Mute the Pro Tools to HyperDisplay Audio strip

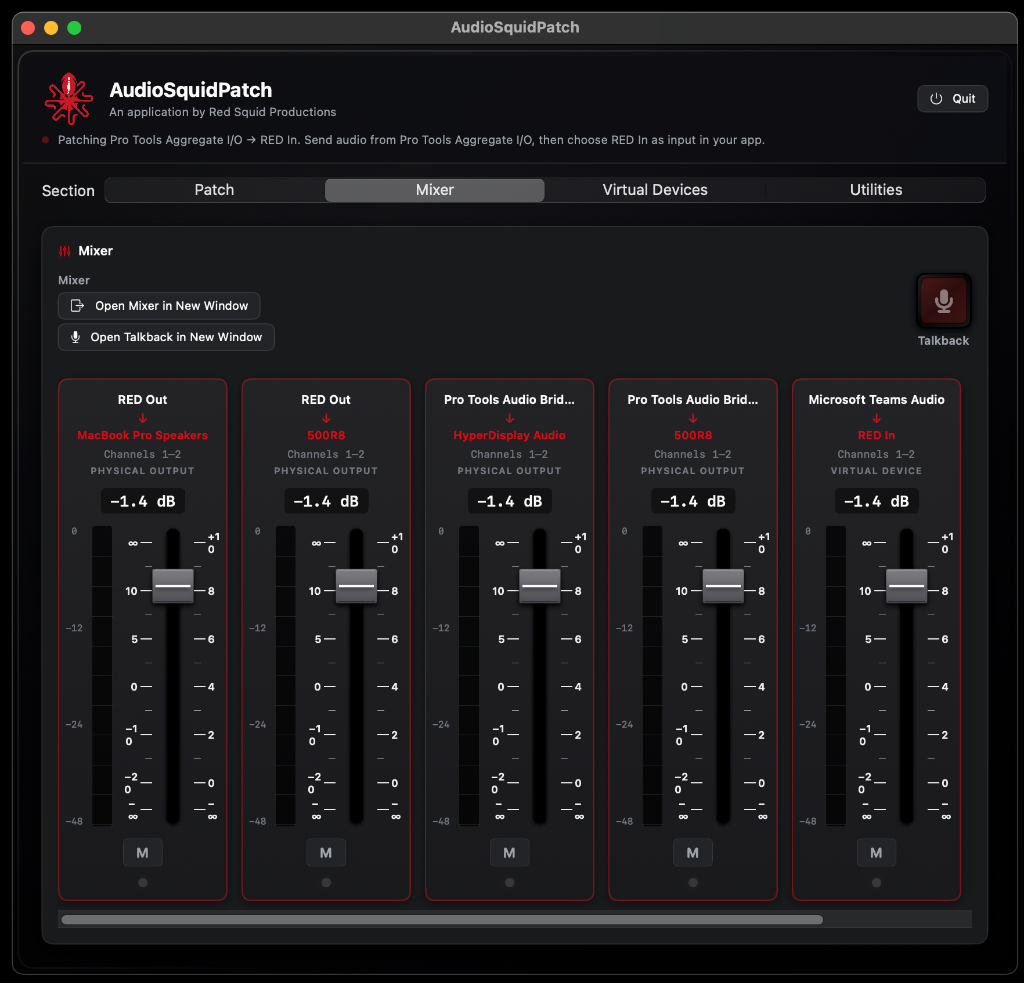509,852
